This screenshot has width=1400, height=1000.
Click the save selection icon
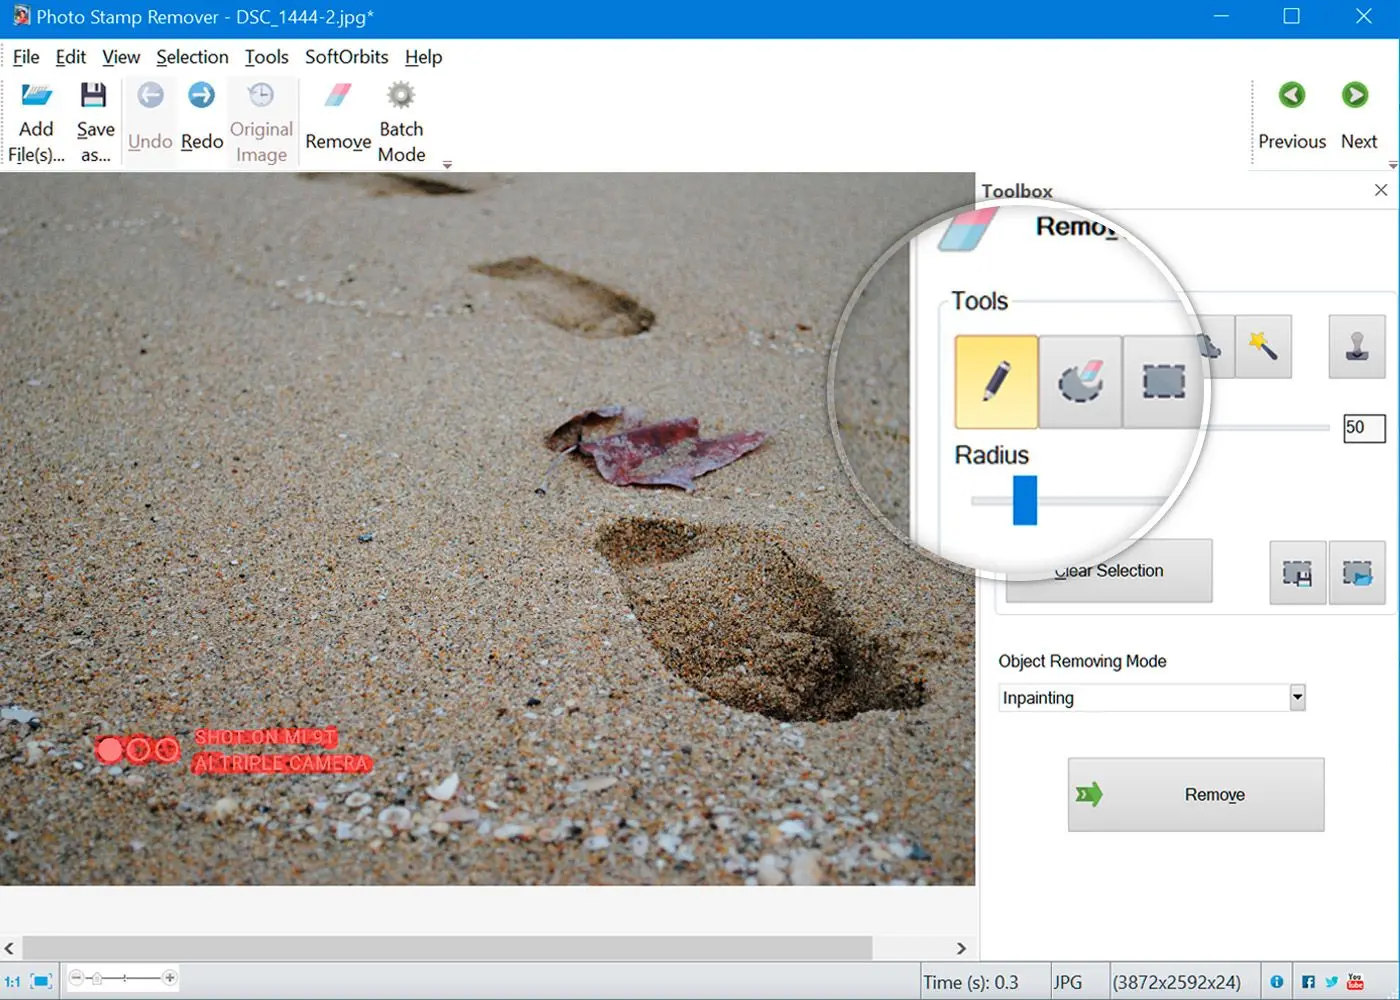click(1297, 573)
